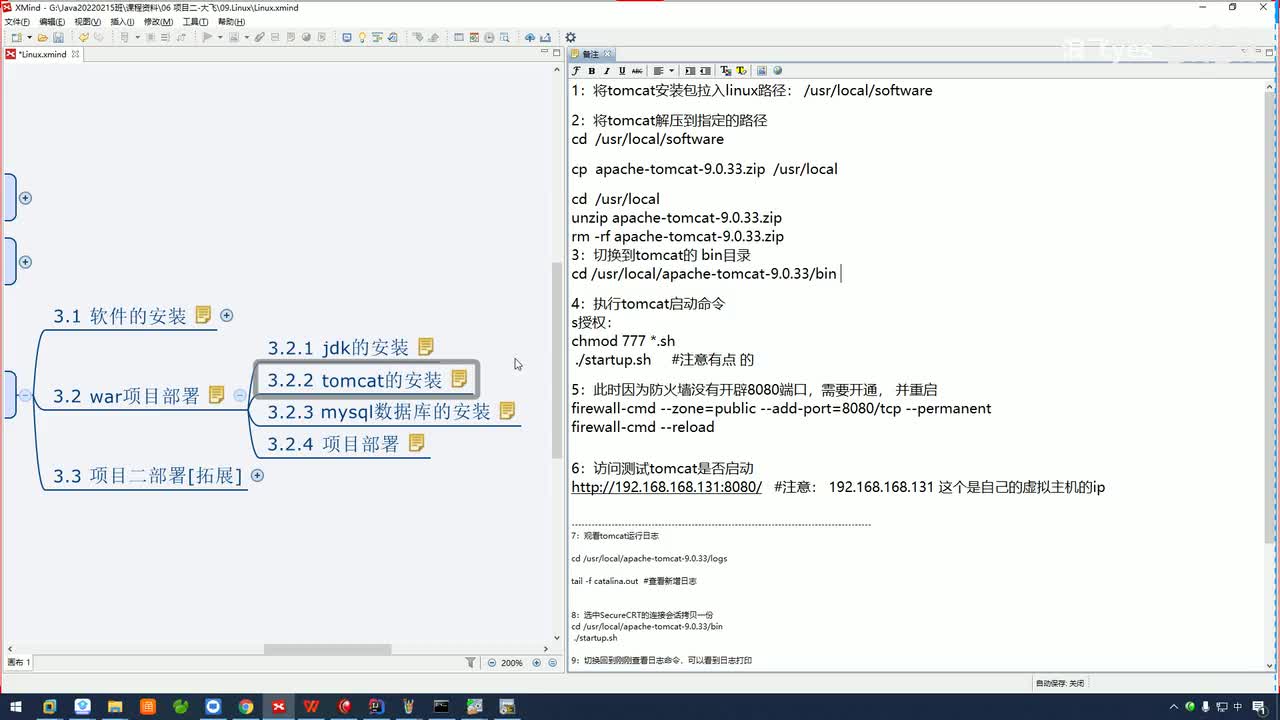Open the 帮助(H) menu
Viewport: 1280px width, 720px height.
[231, 21]
